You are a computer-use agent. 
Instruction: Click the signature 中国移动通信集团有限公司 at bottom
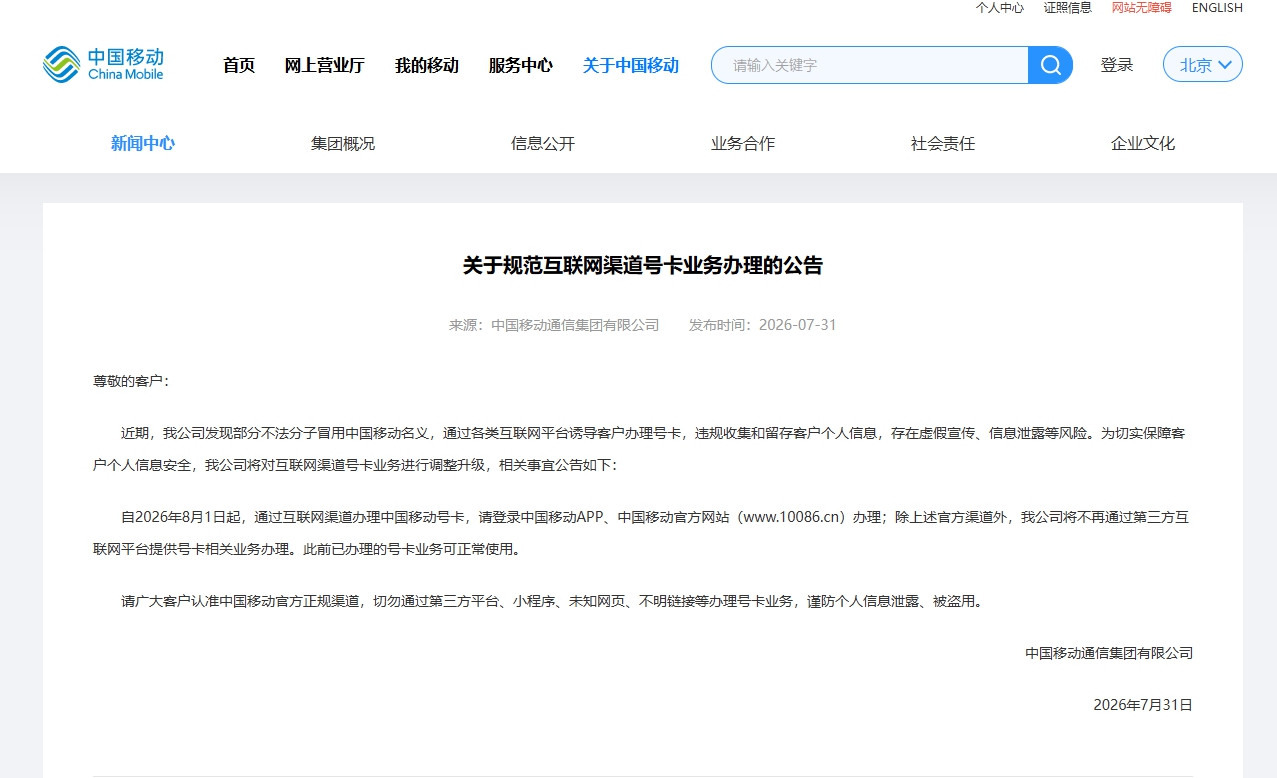click(1109, 653)
